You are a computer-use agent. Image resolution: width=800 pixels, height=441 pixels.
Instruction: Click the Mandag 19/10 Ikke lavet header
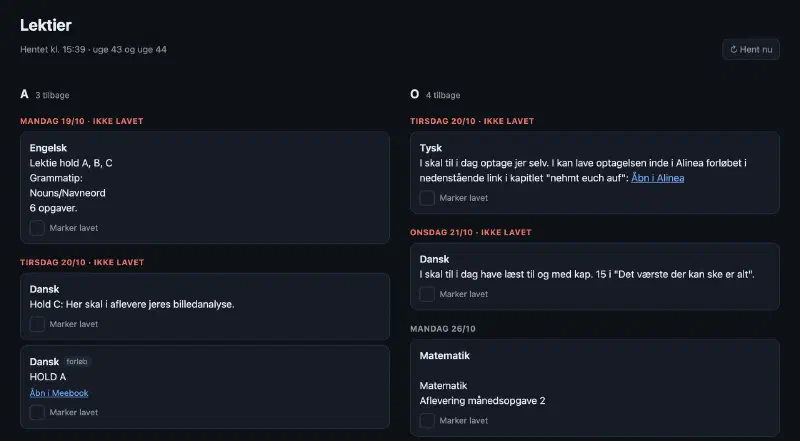click(82, 121)
